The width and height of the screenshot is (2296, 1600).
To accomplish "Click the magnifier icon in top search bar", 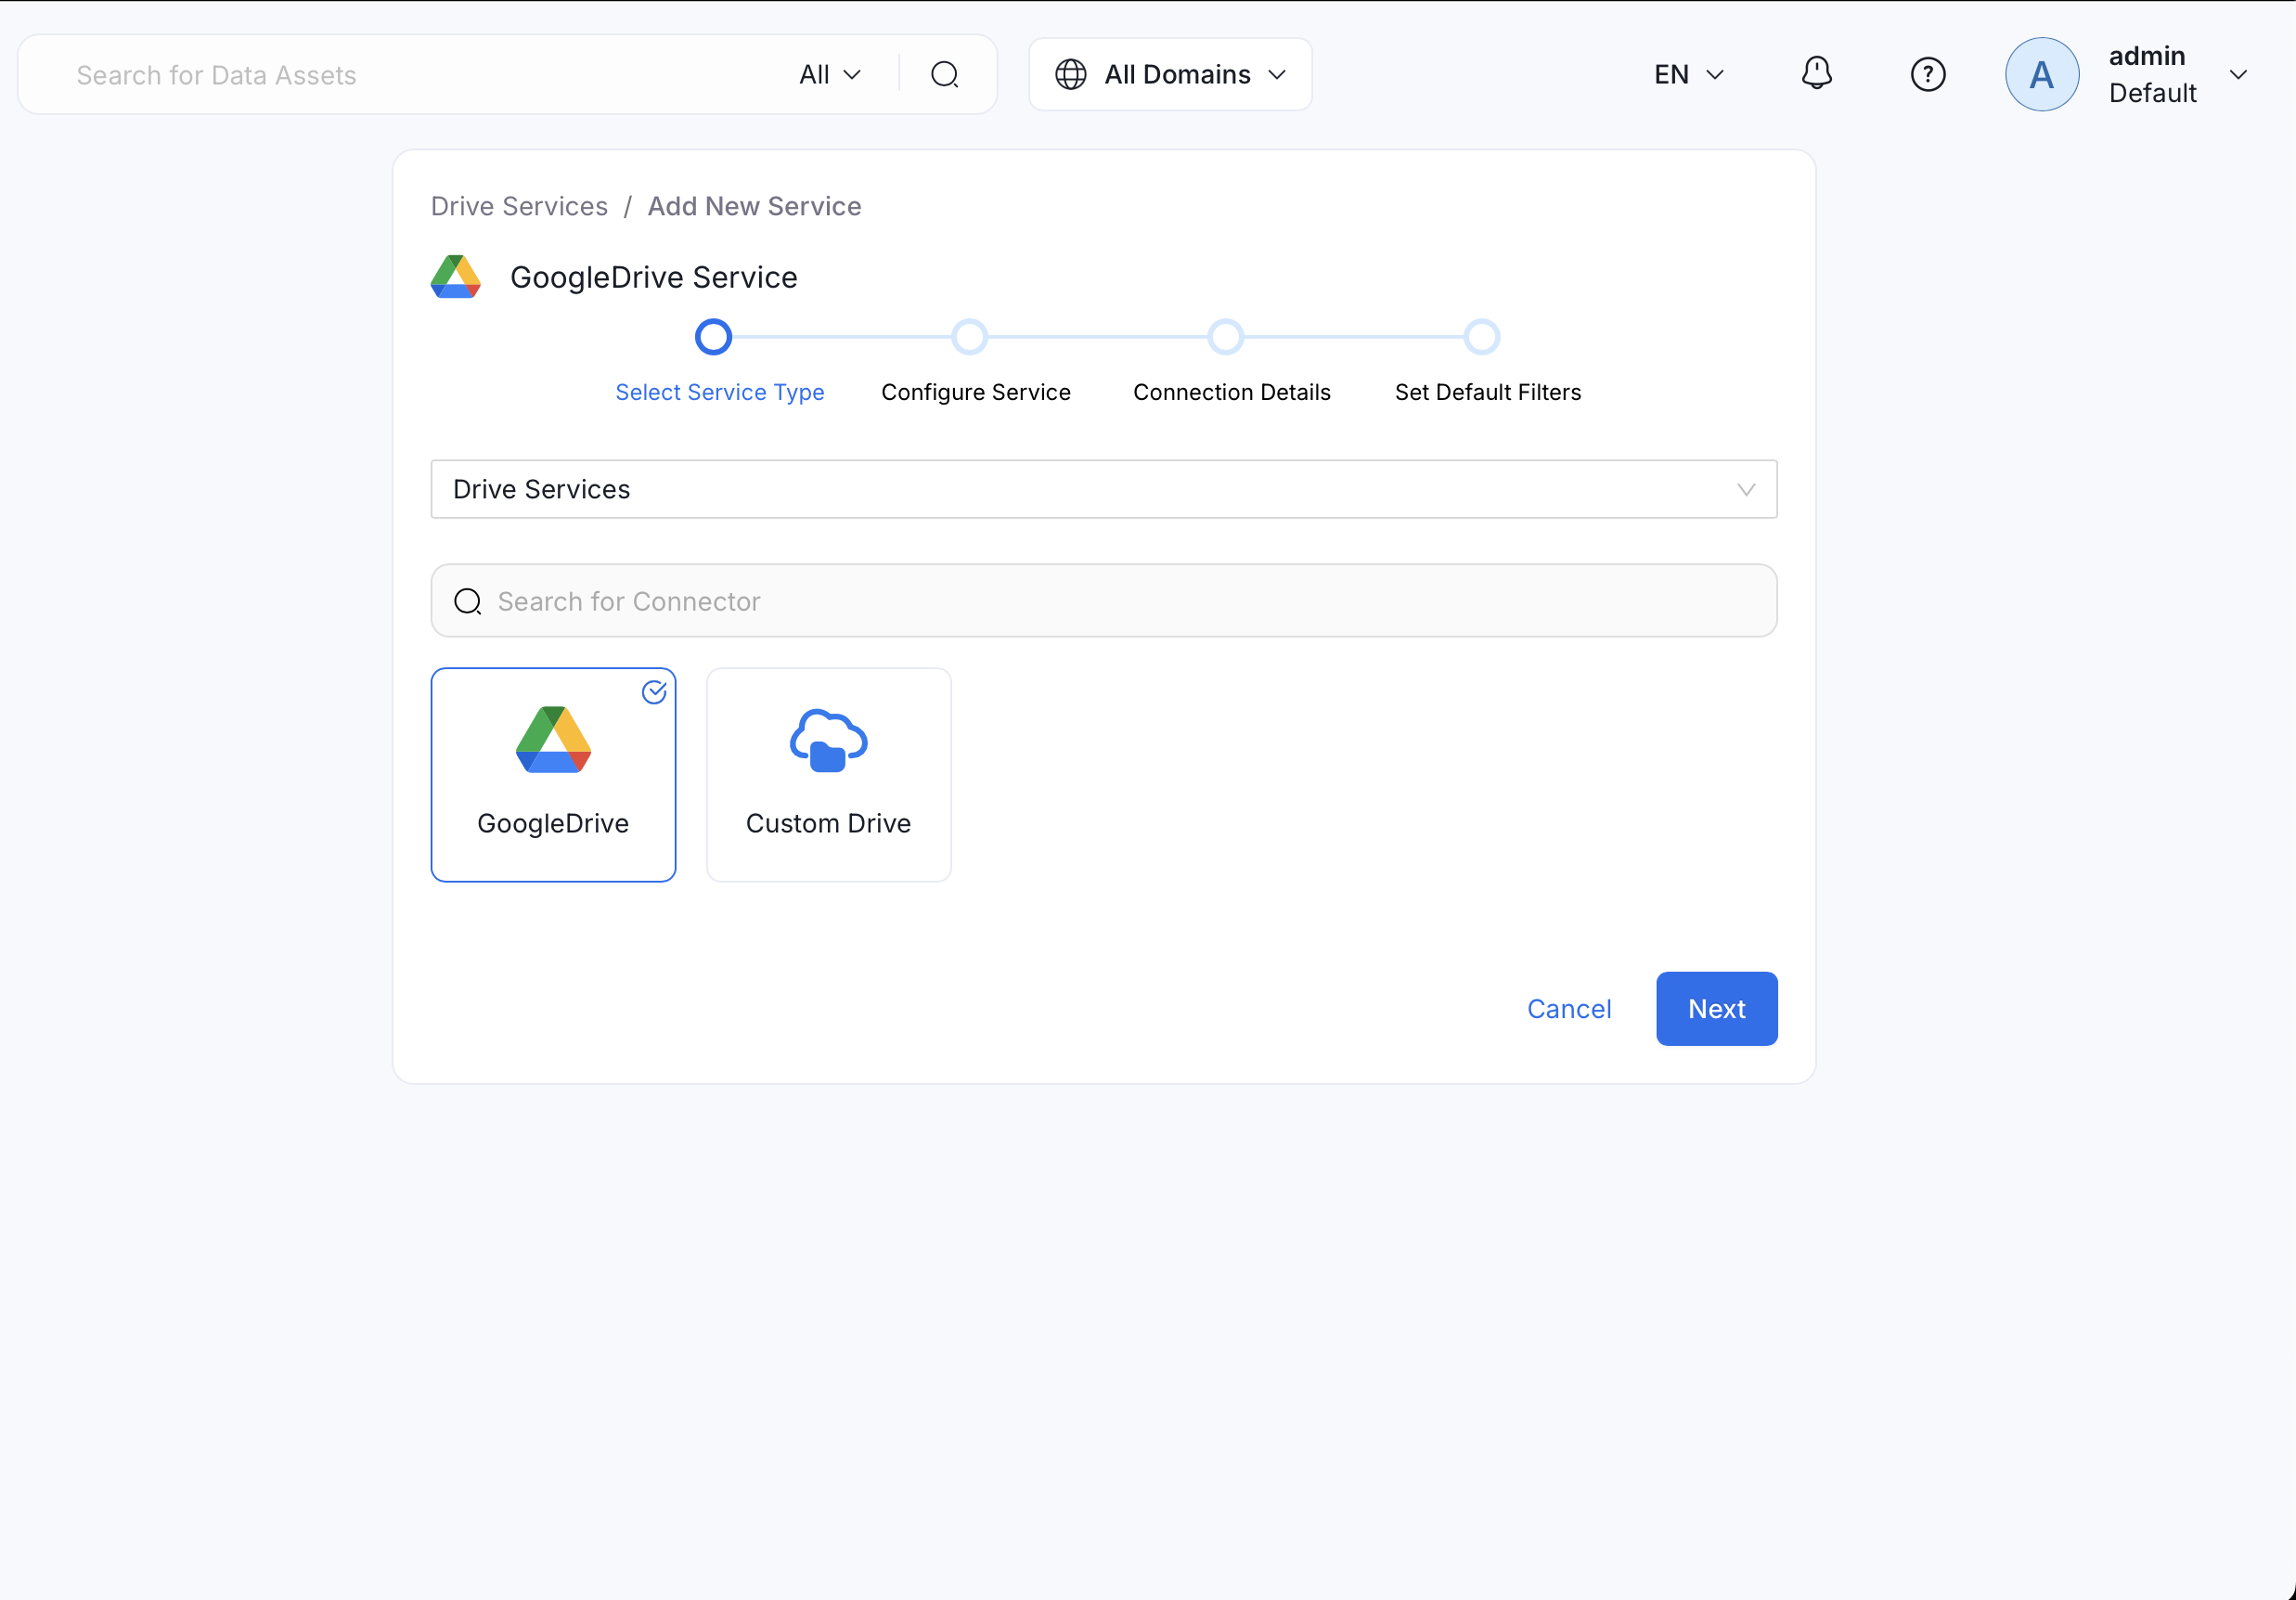I will [944, 74].
